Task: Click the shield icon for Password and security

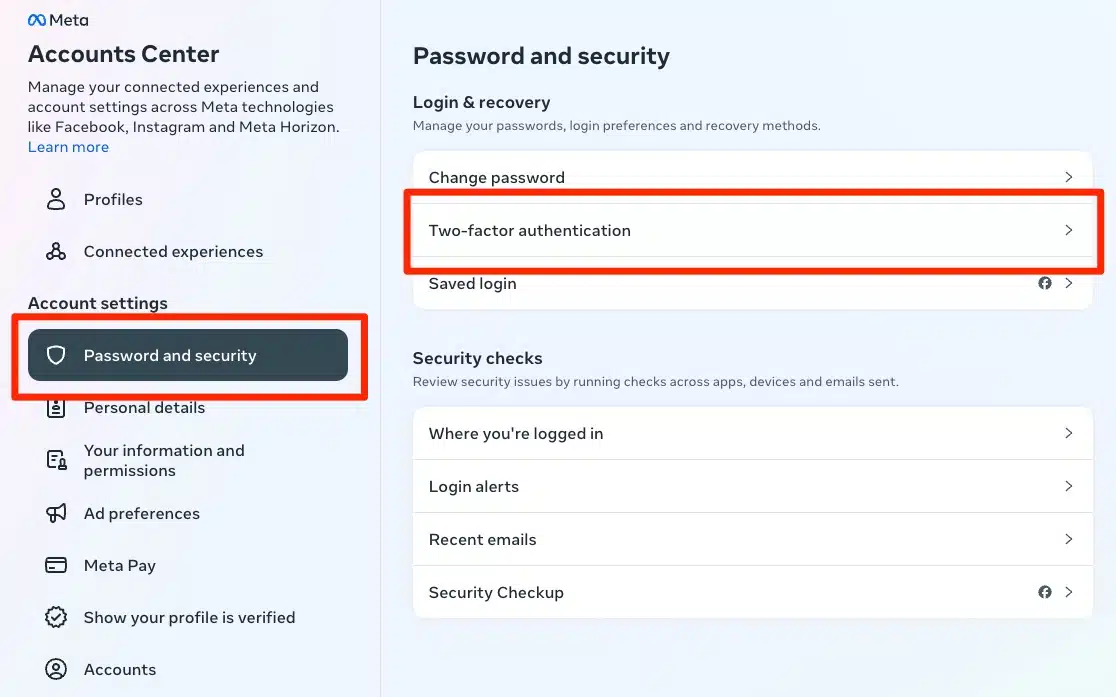Action: point(56,355)
